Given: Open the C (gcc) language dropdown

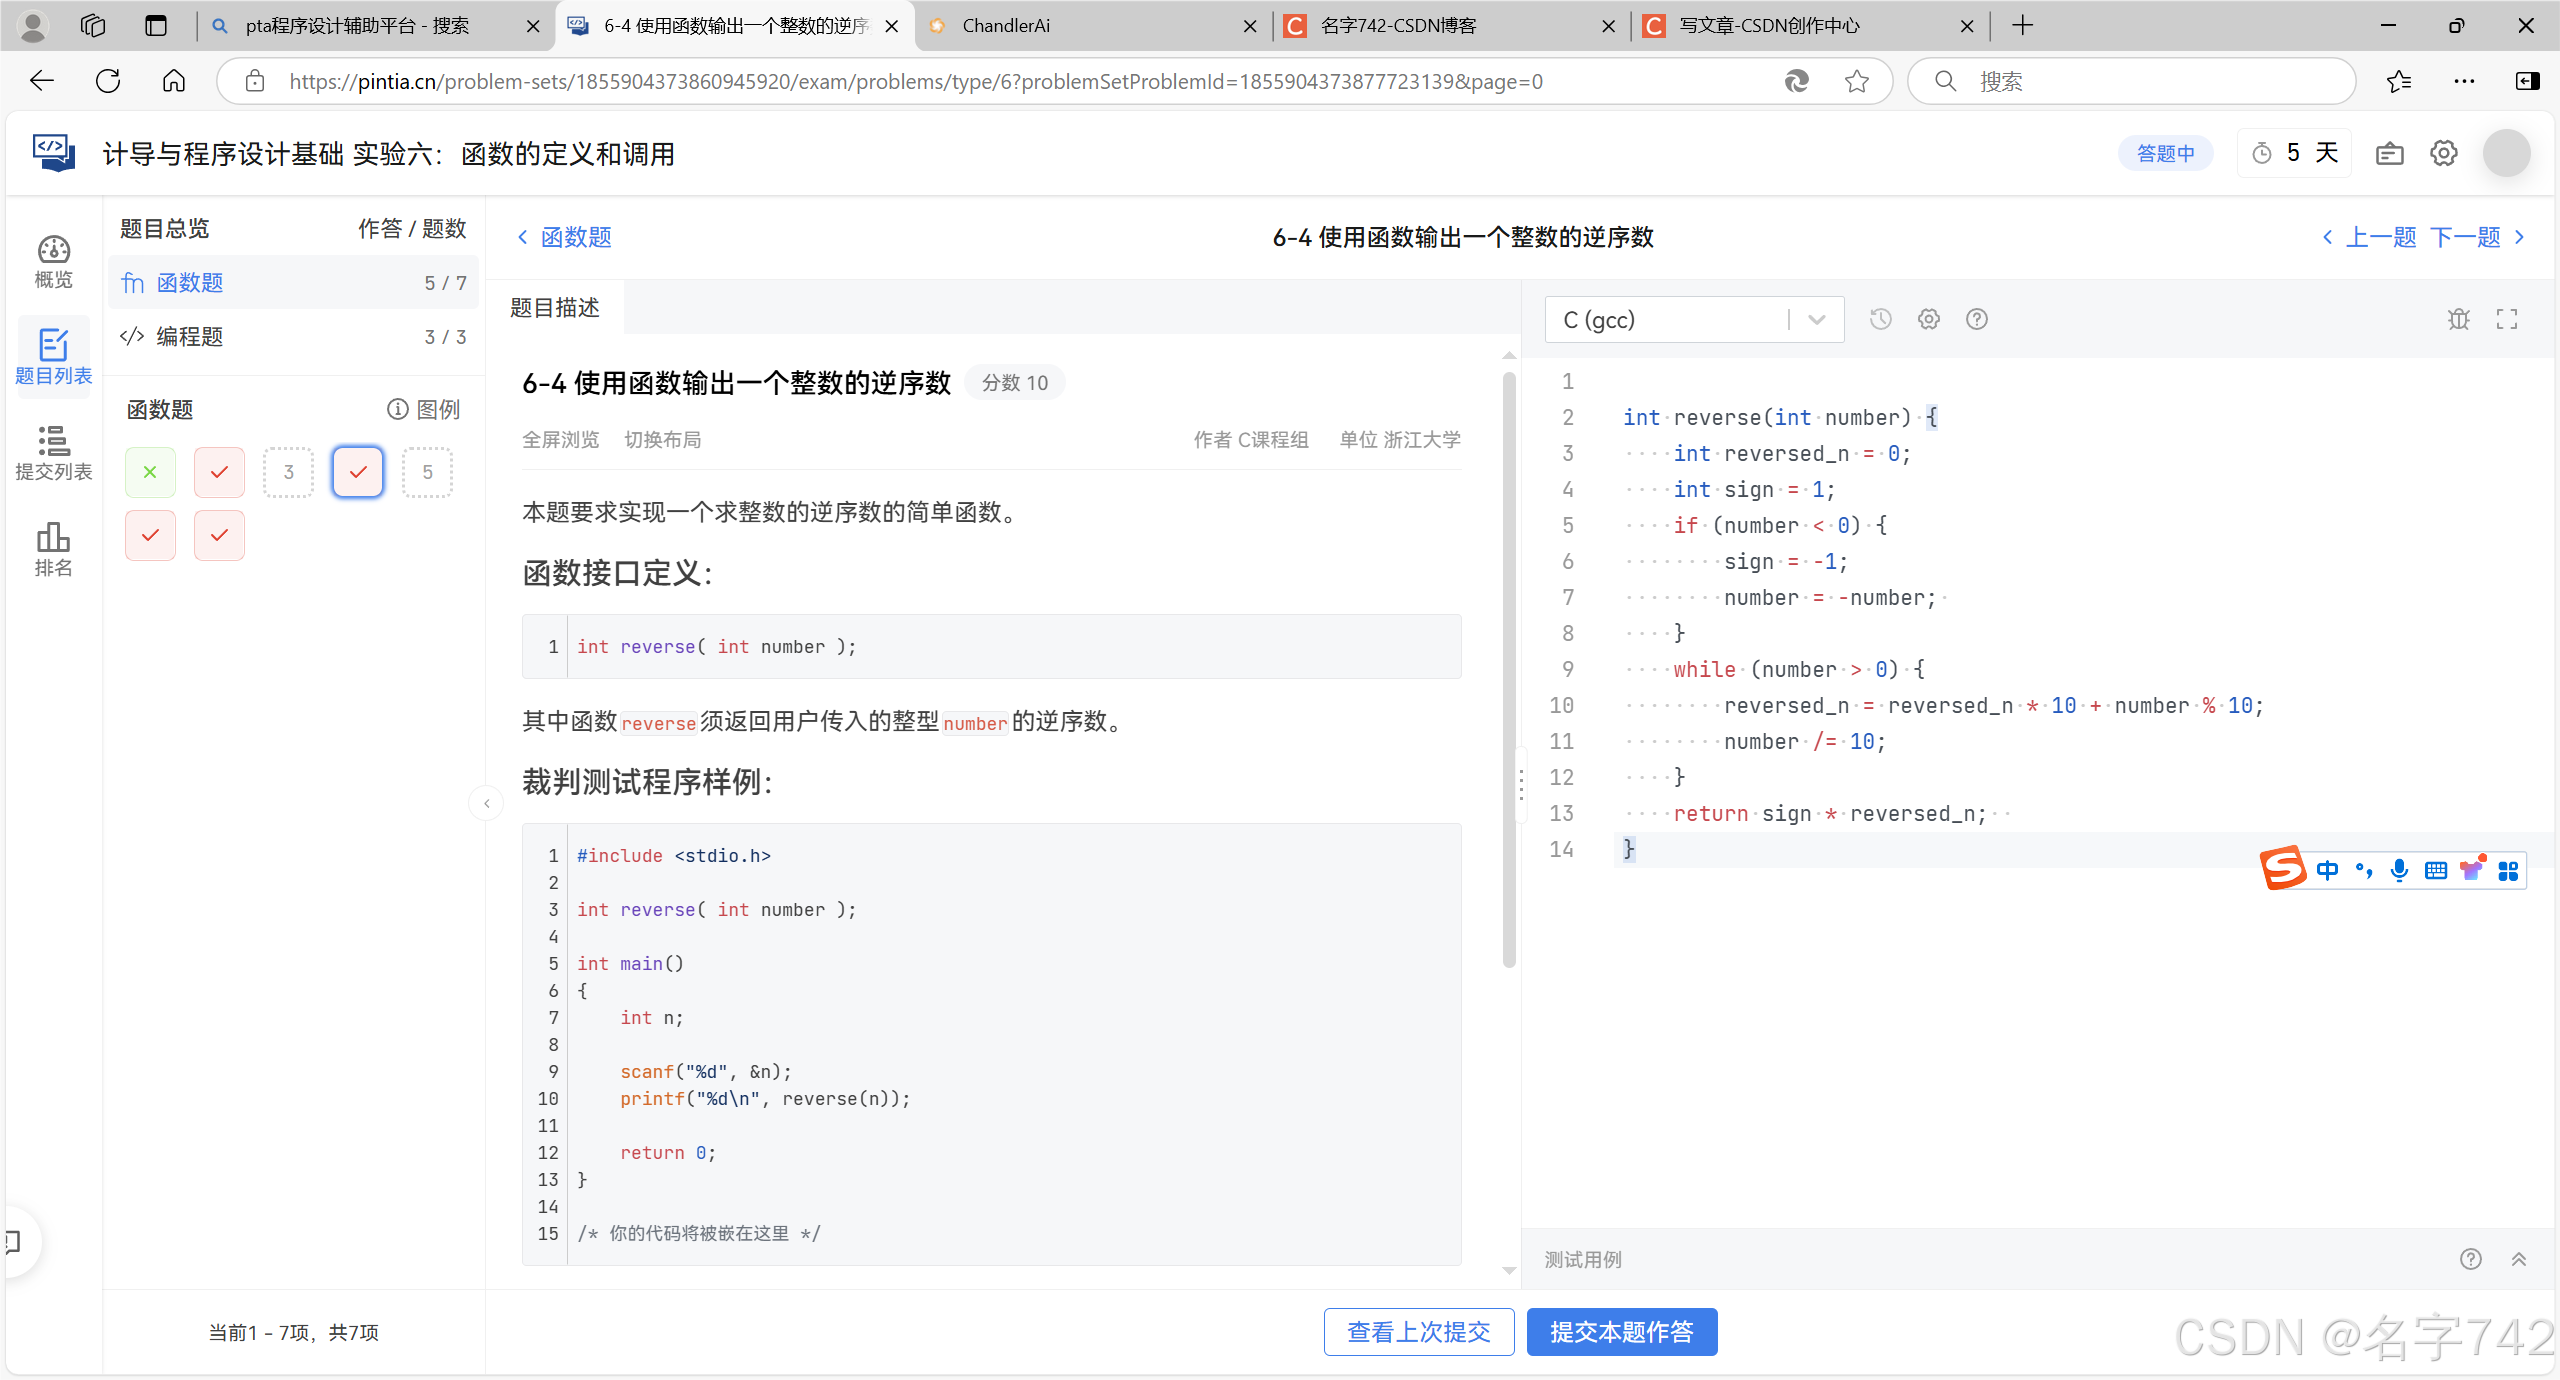Looking at the screenshot, I should pos(1814,318).
